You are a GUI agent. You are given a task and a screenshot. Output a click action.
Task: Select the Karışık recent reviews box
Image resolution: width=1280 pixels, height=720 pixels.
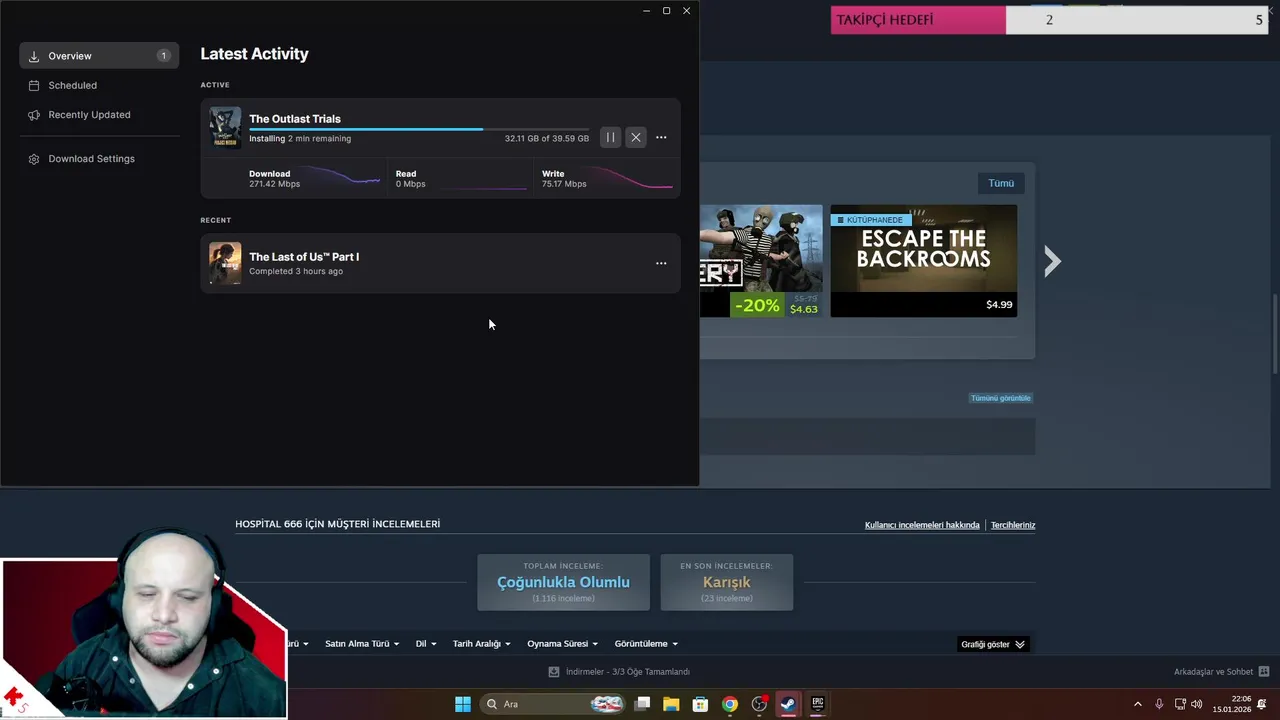[727, 582]
